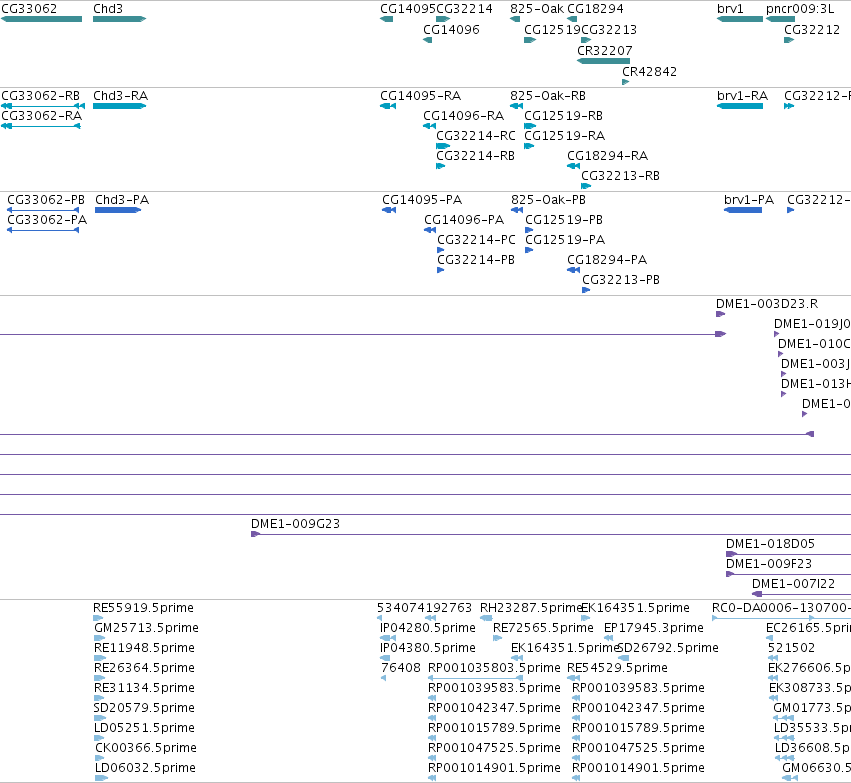Click the SD20579.5prime EST label
851x783 pixels.
pos(144,708)
